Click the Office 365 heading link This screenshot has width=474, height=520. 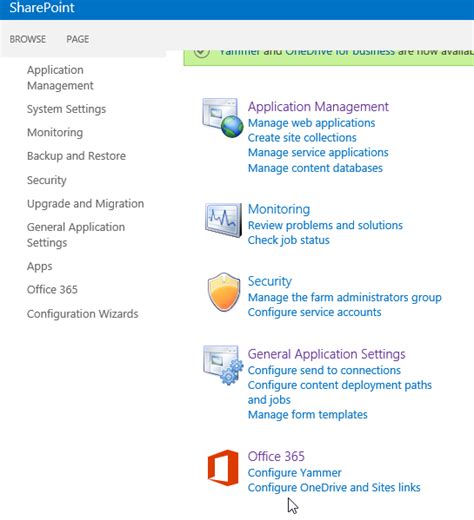276,456
